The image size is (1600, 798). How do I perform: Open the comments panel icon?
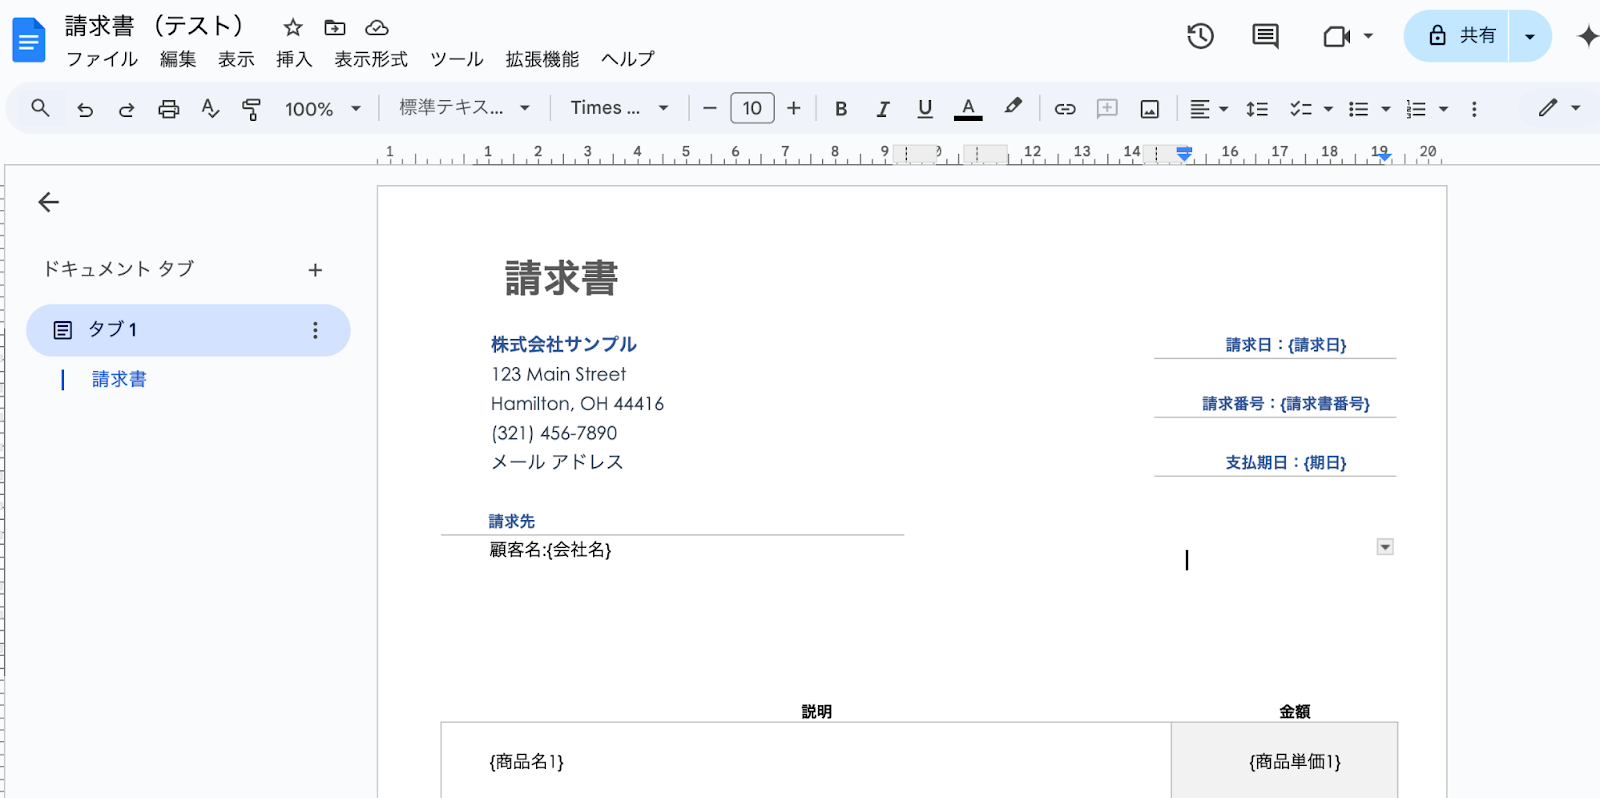tap(1265, 36)
